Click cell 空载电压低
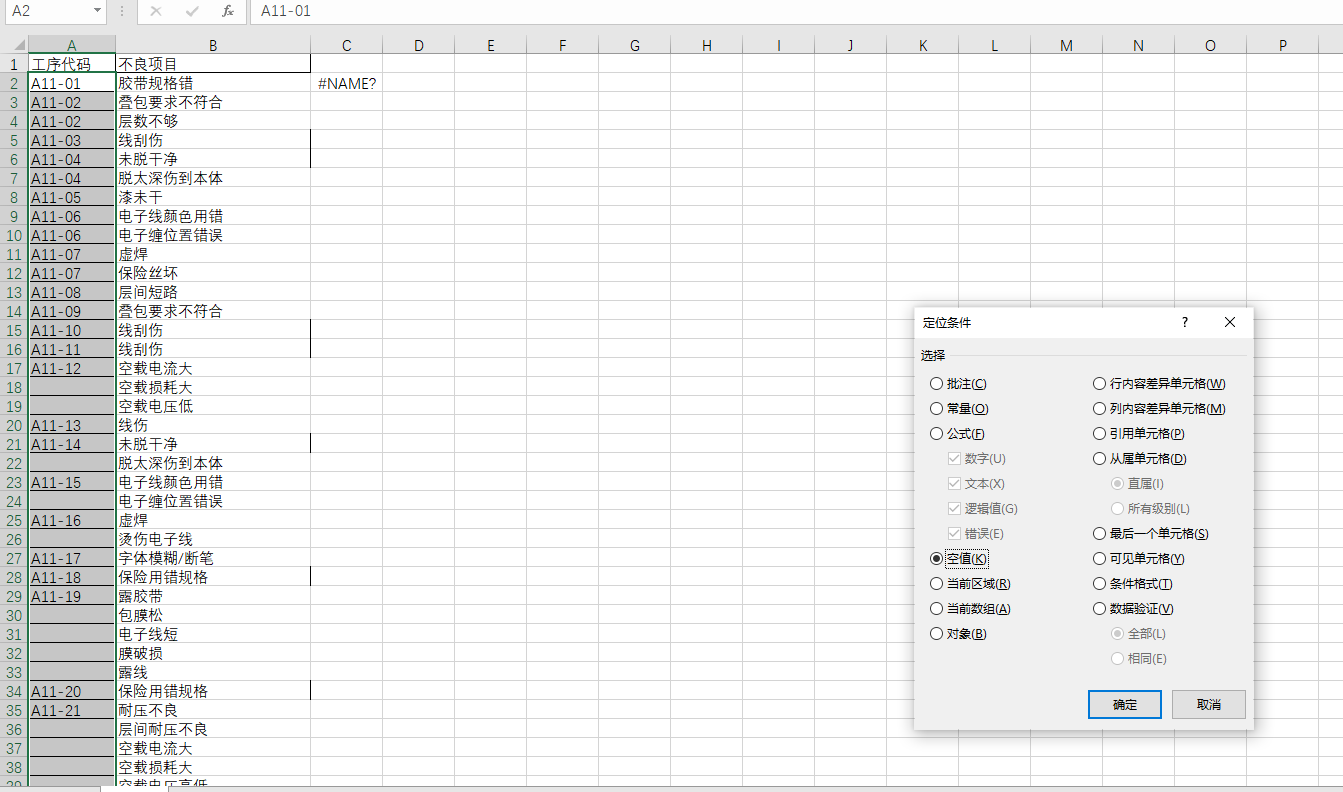The width and height of the screenshot is (1343, 792). click(x=213, y=406)
